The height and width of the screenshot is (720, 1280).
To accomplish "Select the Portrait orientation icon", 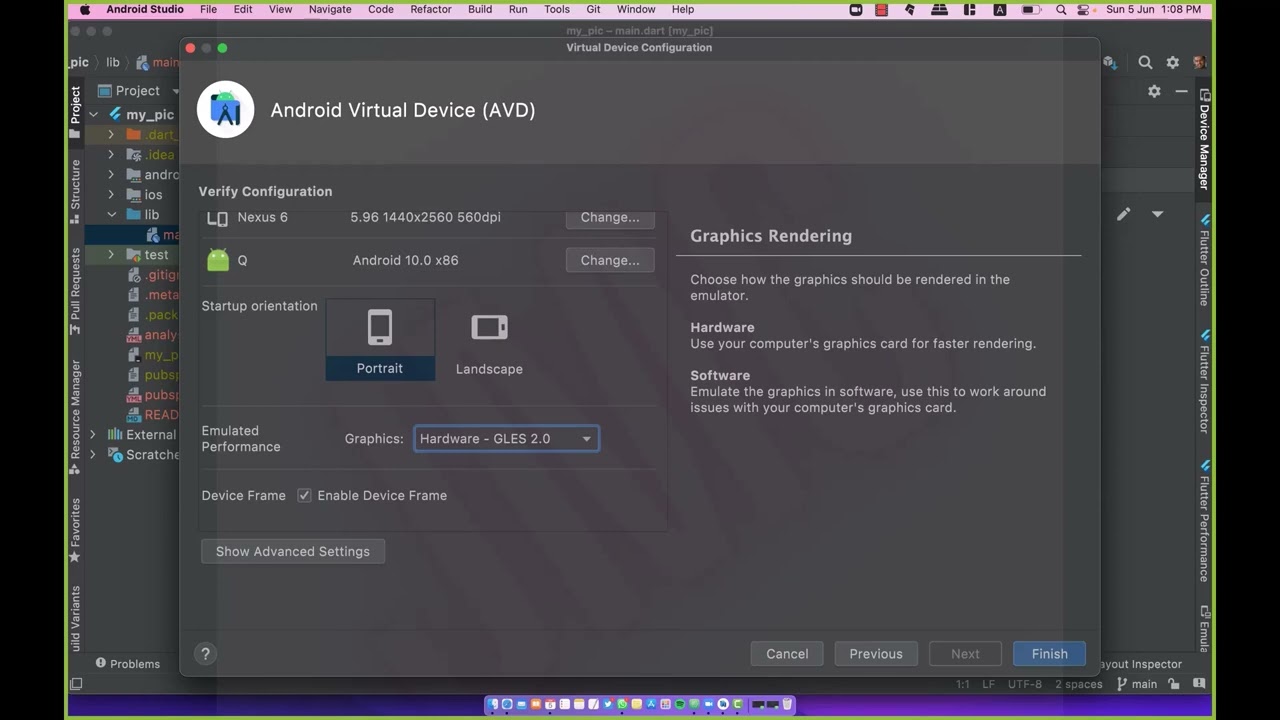I will [x=380, y=327].
